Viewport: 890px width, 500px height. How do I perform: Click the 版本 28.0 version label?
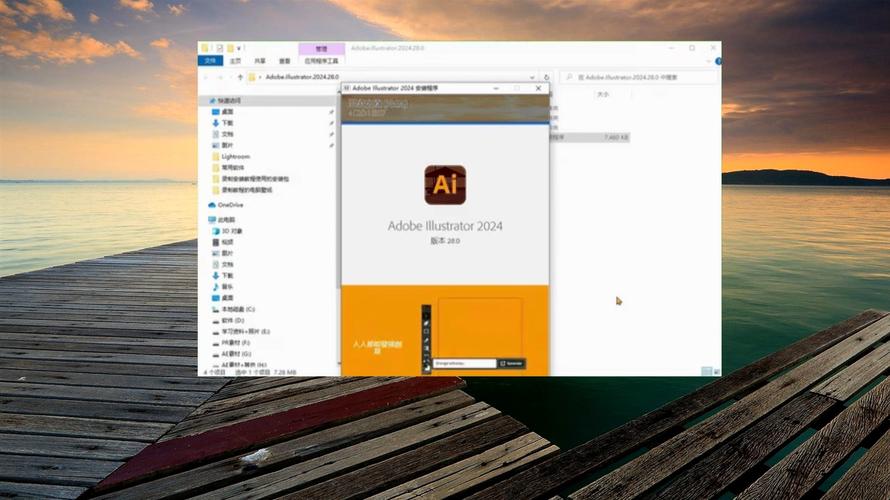coord(445,241)
